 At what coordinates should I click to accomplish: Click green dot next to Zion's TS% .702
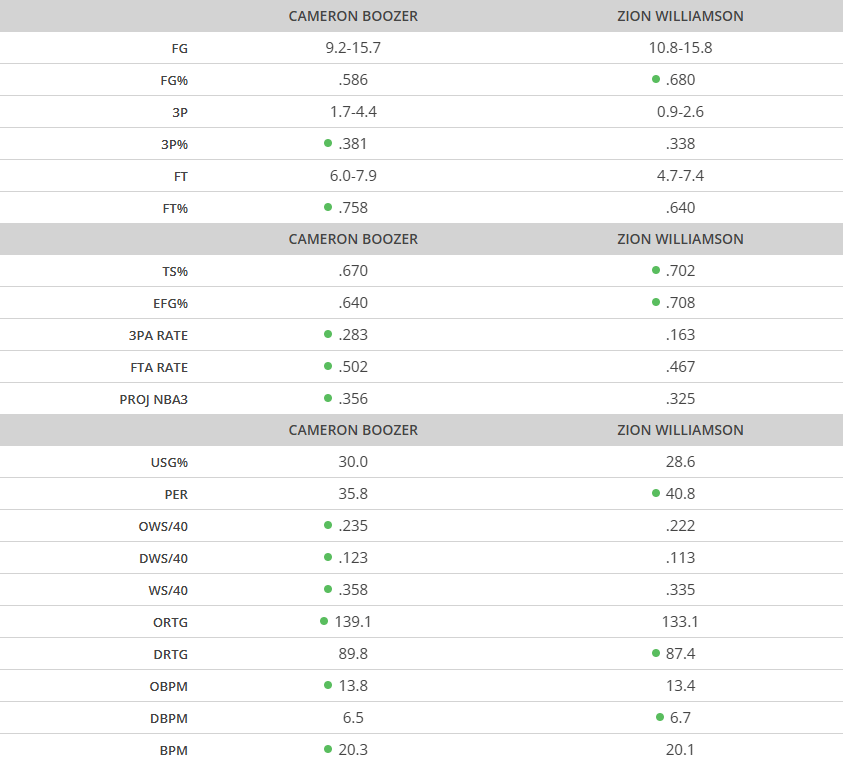click(656, 270)
